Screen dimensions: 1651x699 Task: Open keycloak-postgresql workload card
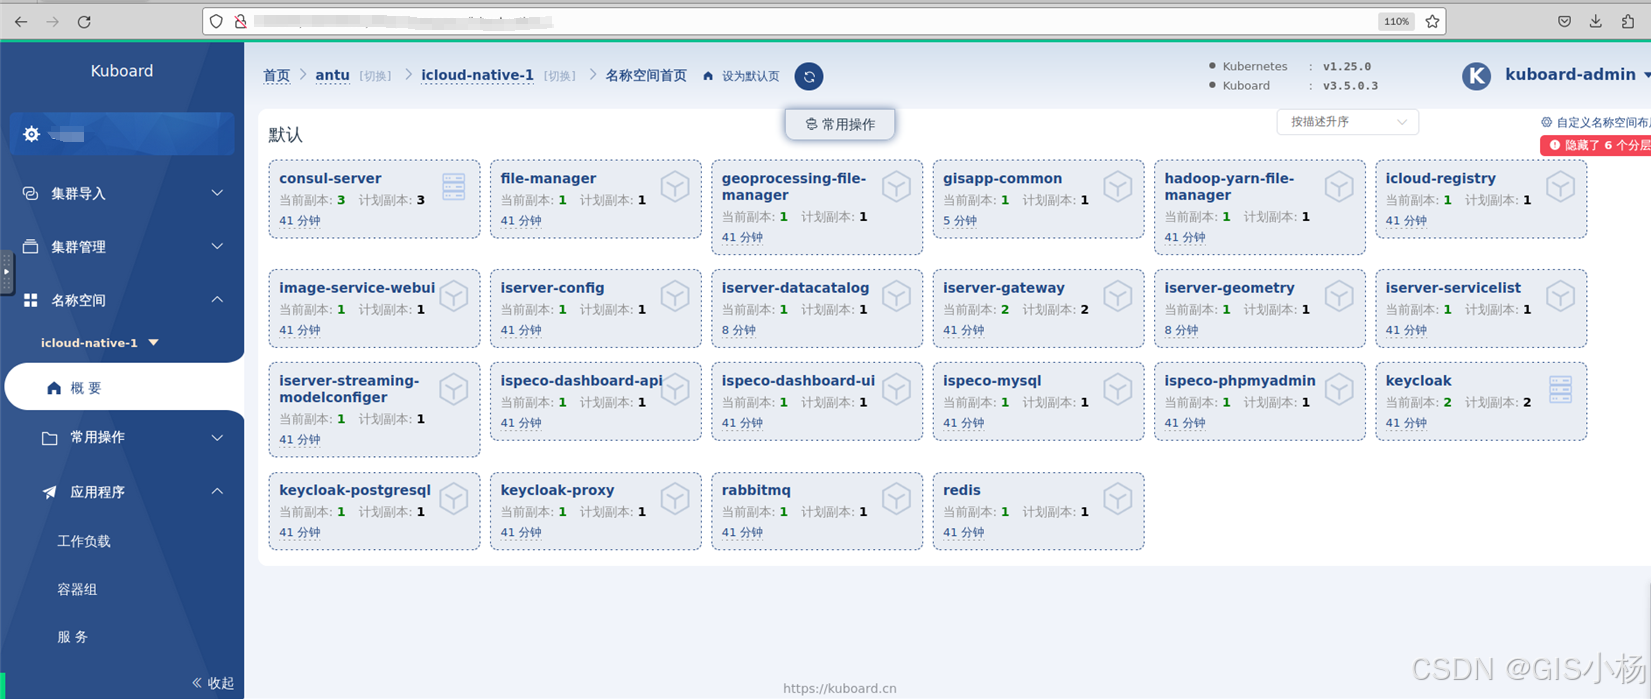374,511
